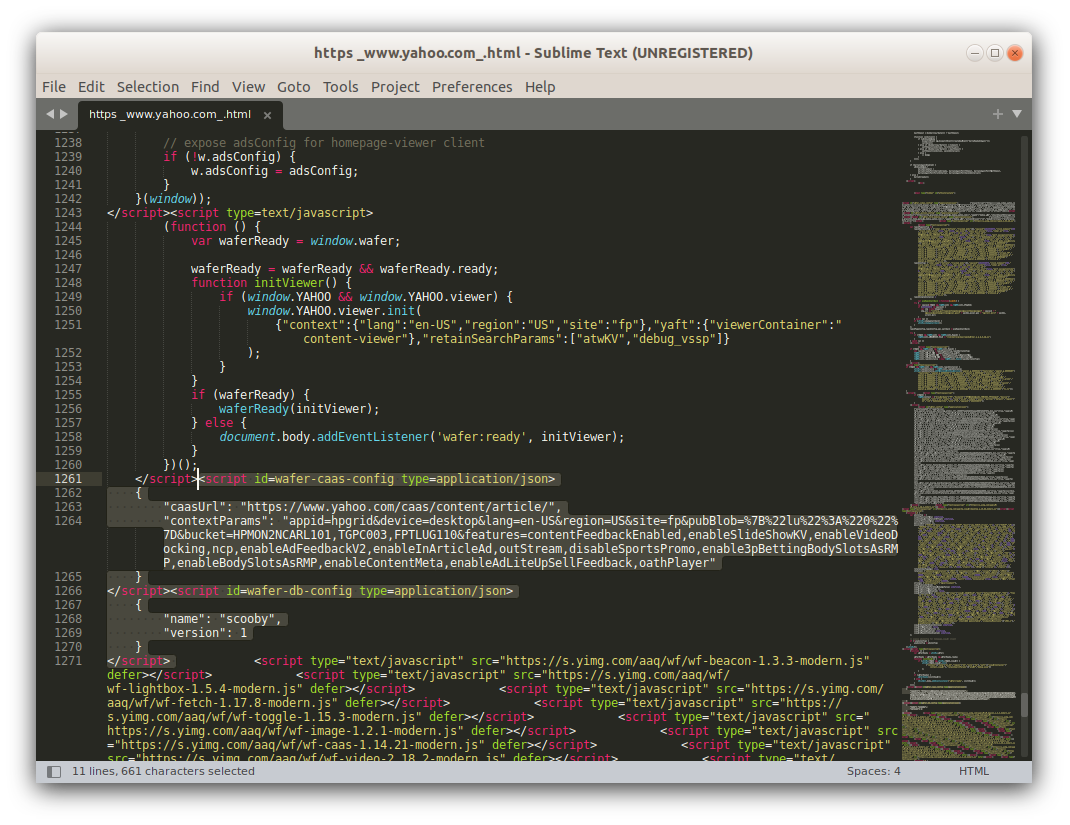Open the Preferences menu
Screen dimensions: 1070x825
[x=472, y=87]
